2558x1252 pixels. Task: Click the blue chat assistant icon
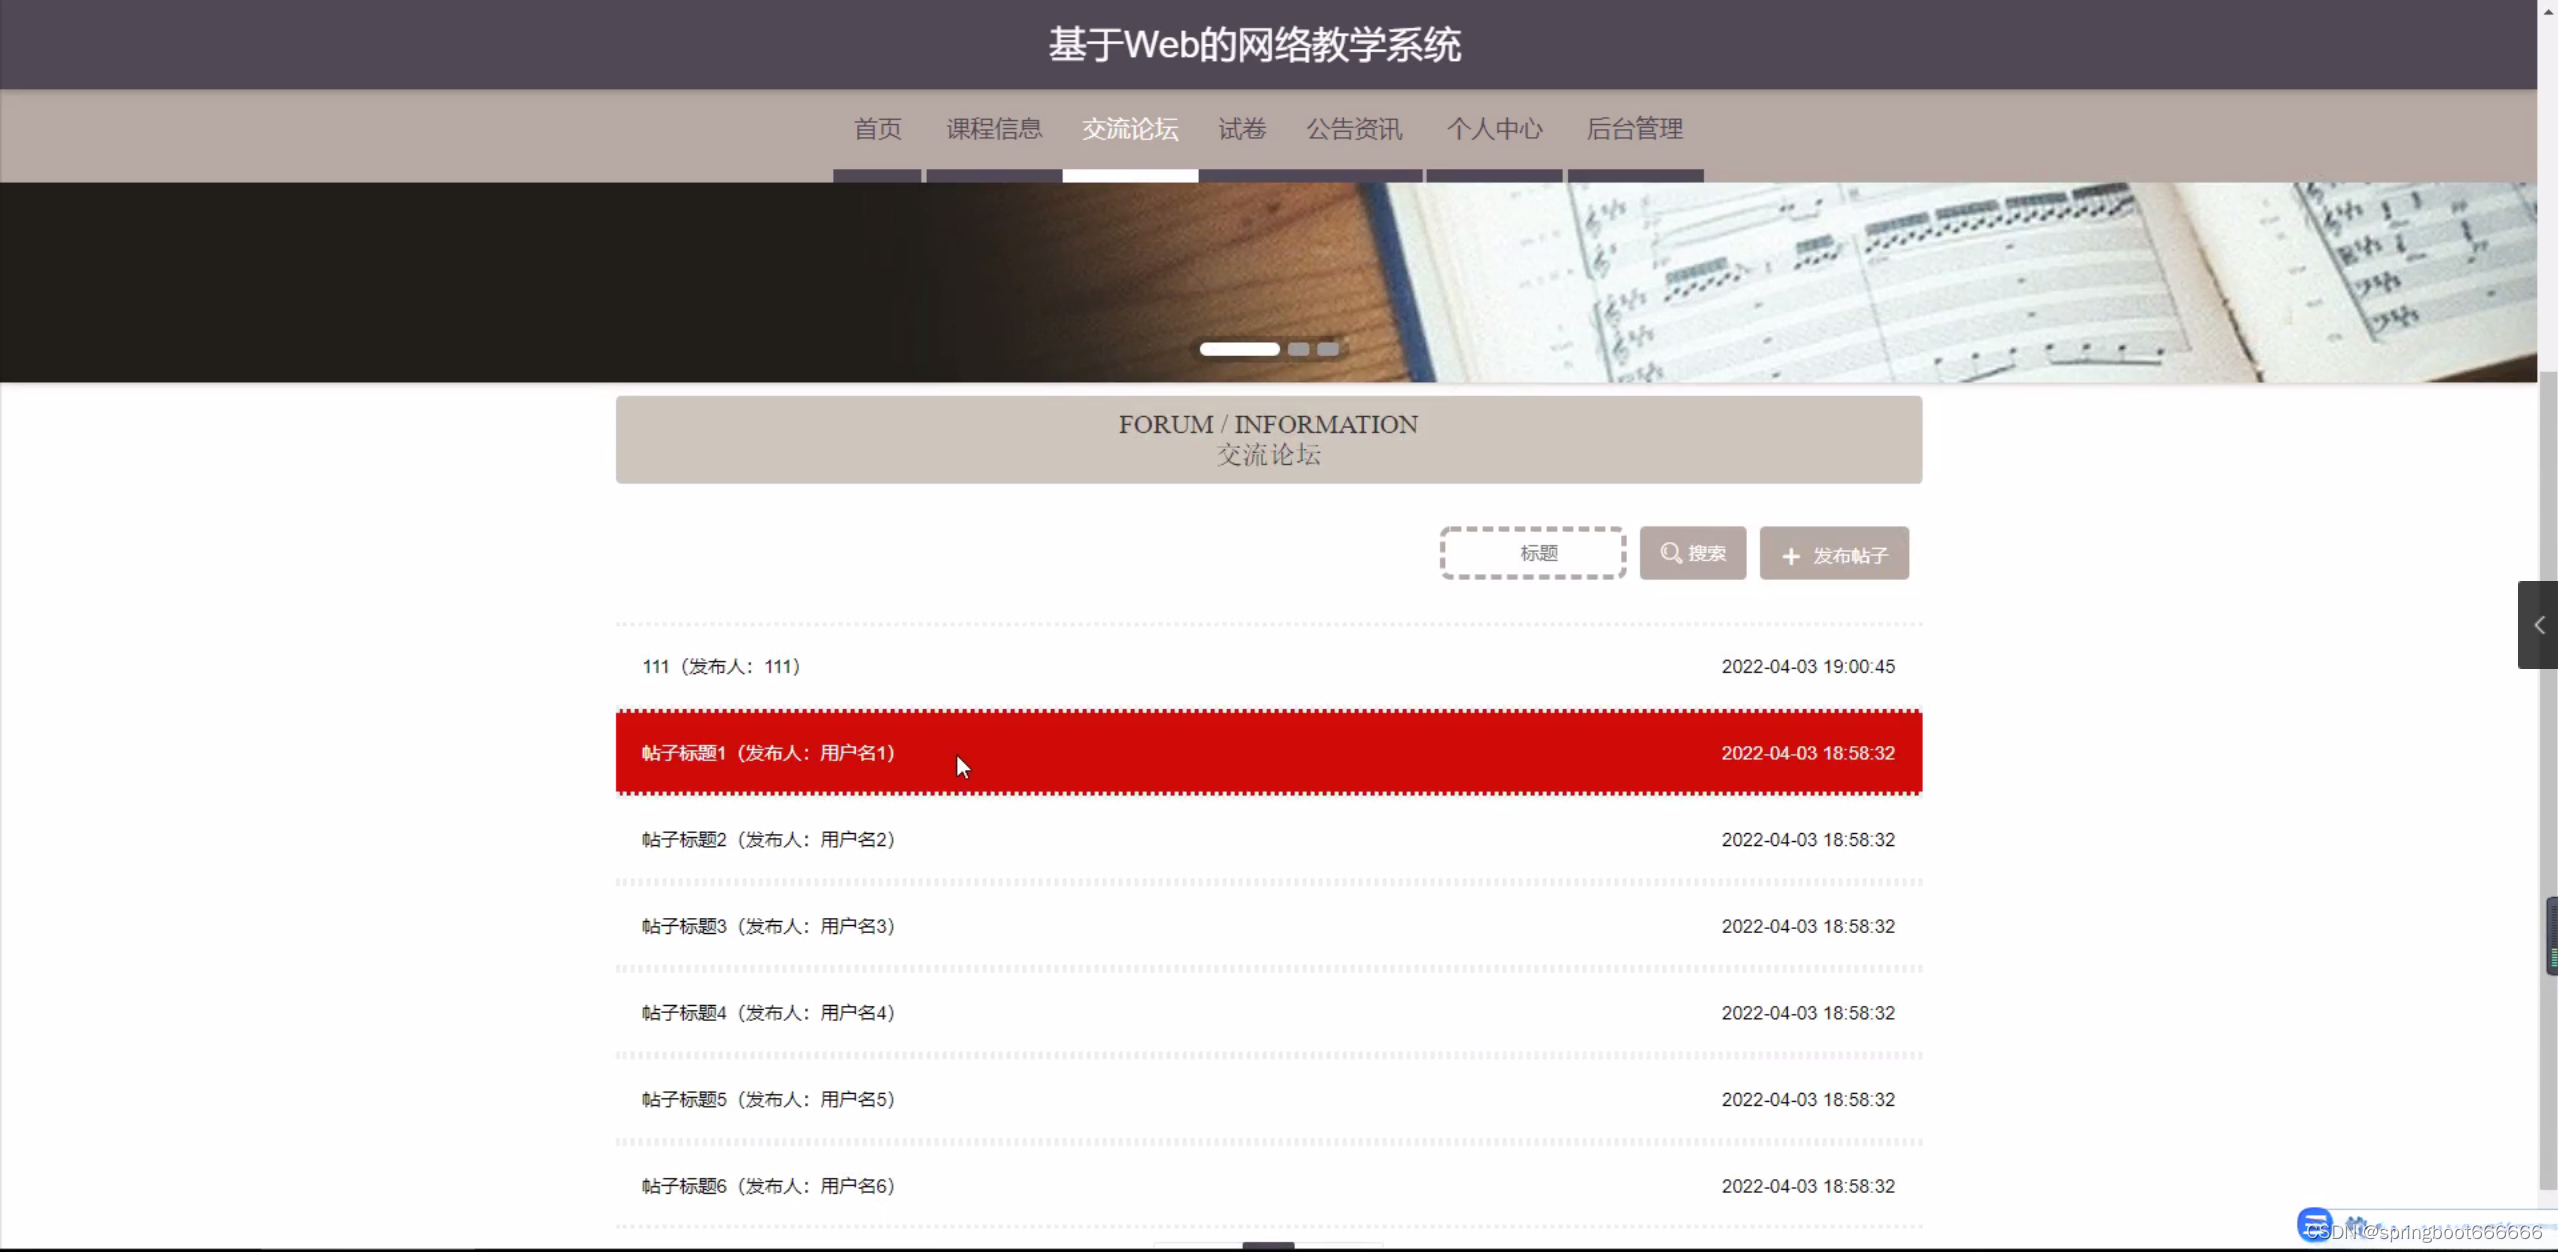click(x=2313, y=1223)
